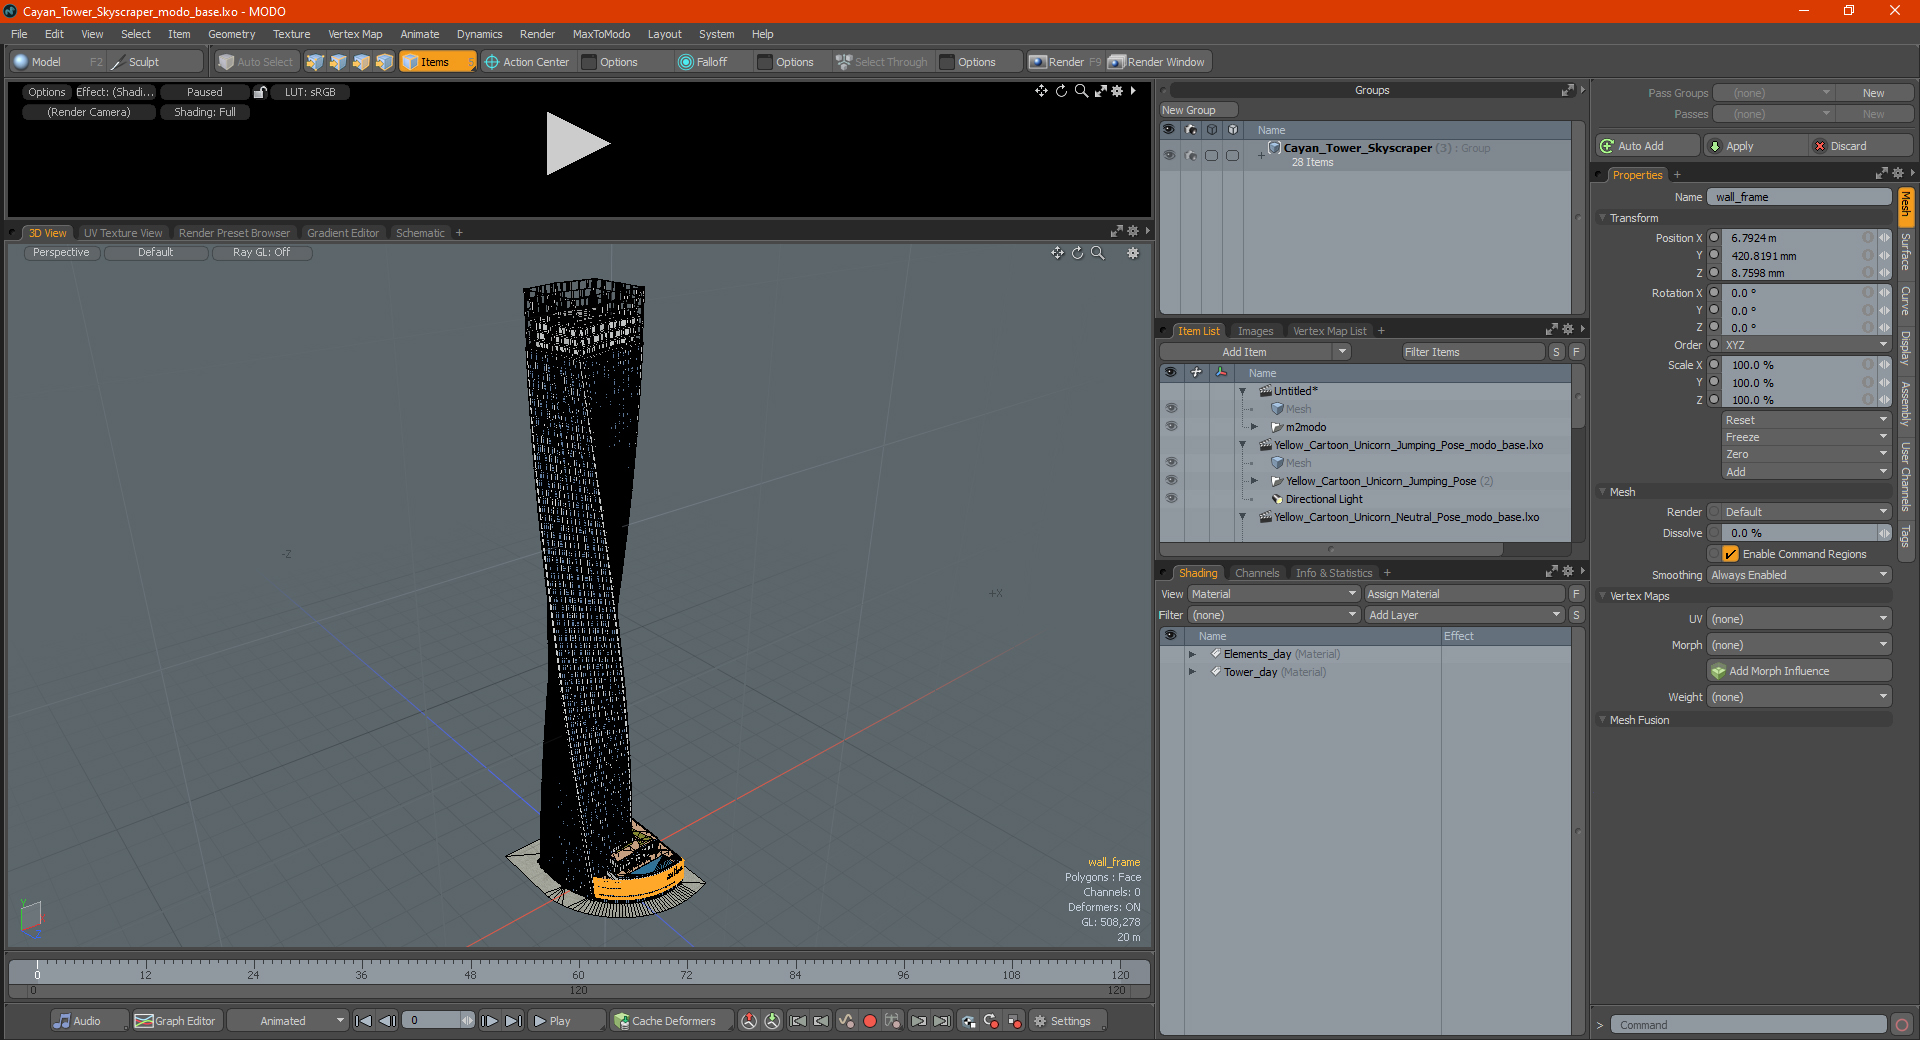Open the Render Window
The height and width of the screenshot is (1040, 1920).
click(1158, 62)
